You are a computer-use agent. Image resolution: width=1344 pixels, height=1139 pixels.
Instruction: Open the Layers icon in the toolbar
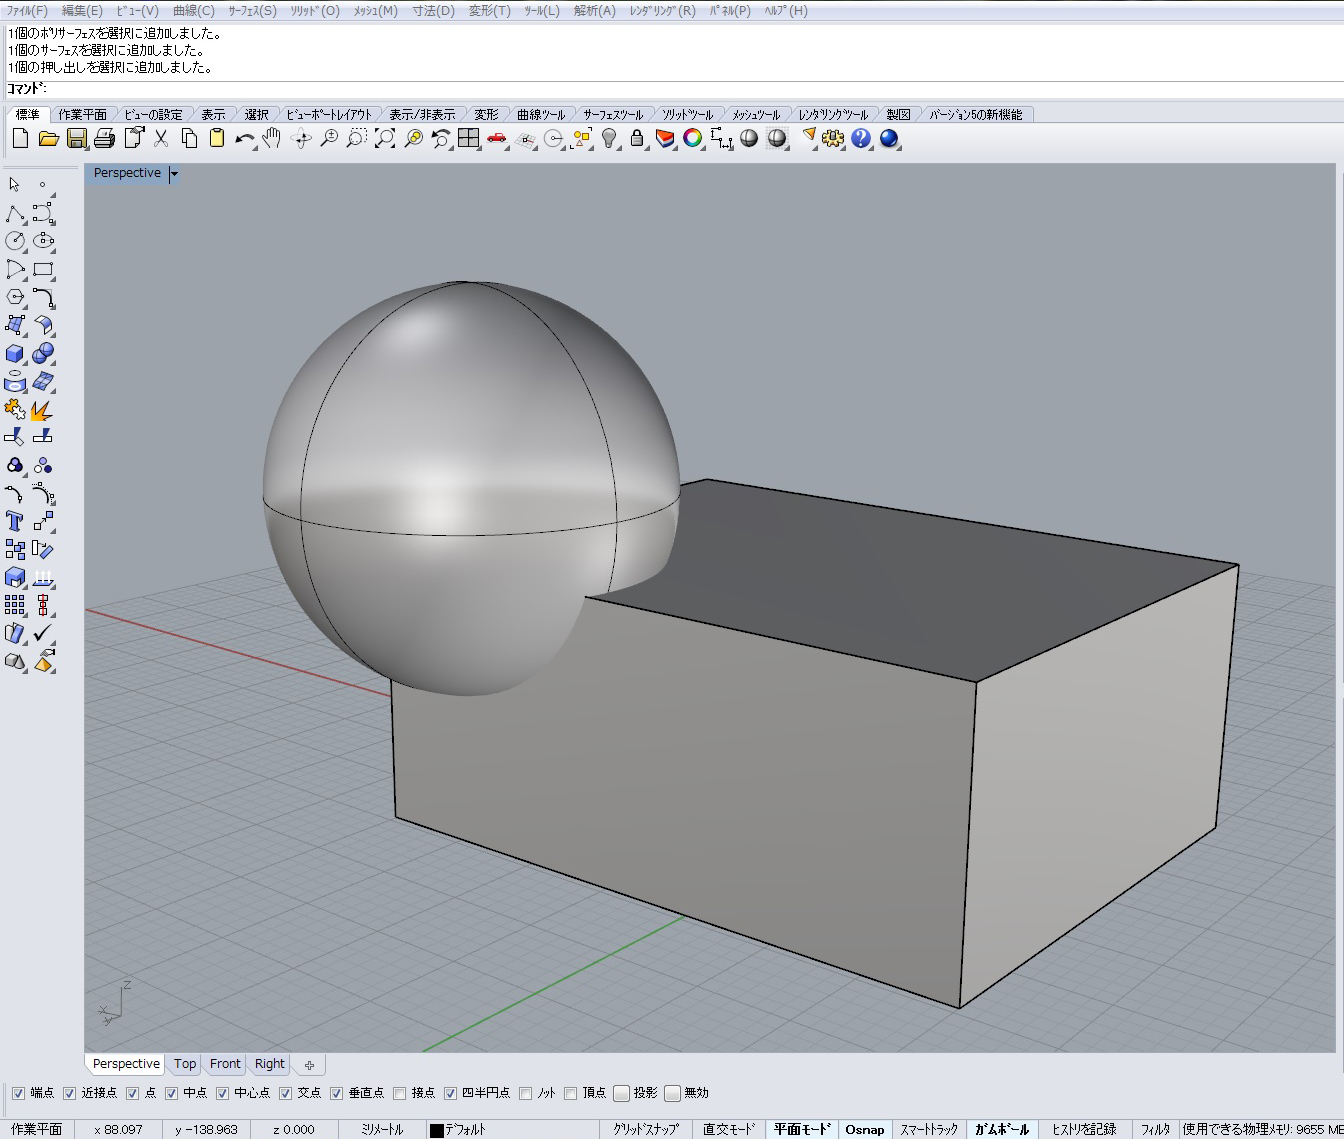[x=665, y=139]
